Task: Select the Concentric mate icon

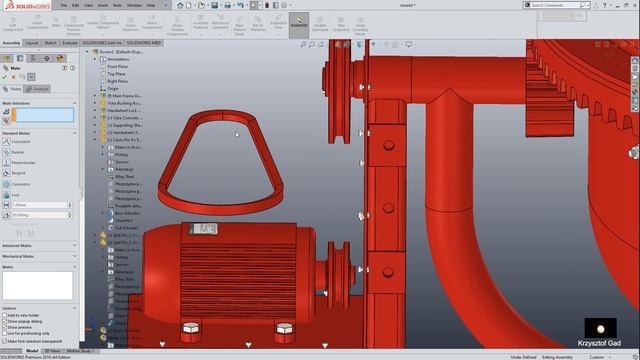Action: point(6,184)
